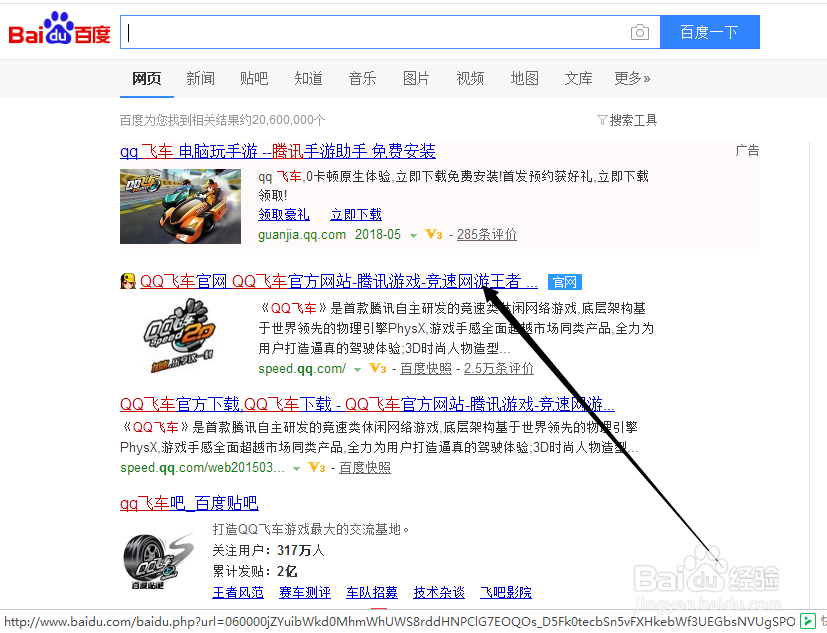Click the 官网 badge
Image resolution: width=827 pixels, height=633 pixels.
point(565,282)
